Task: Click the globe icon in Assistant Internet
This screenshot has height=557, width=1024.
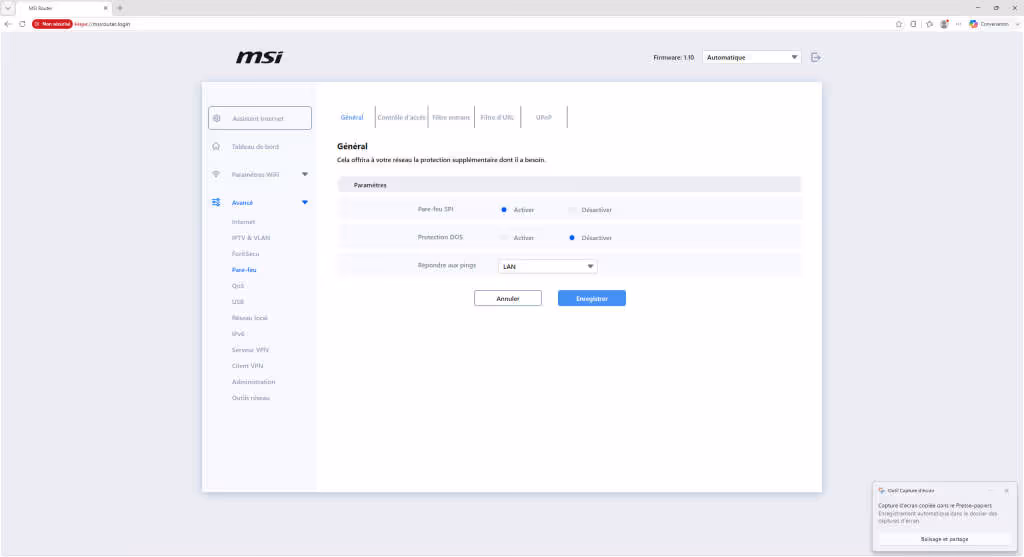Action: (x=217, y=118)
